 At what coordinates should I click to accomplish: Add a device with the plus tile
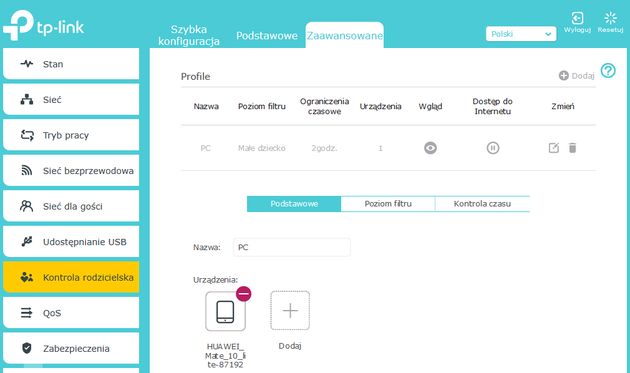coord(290,310)
